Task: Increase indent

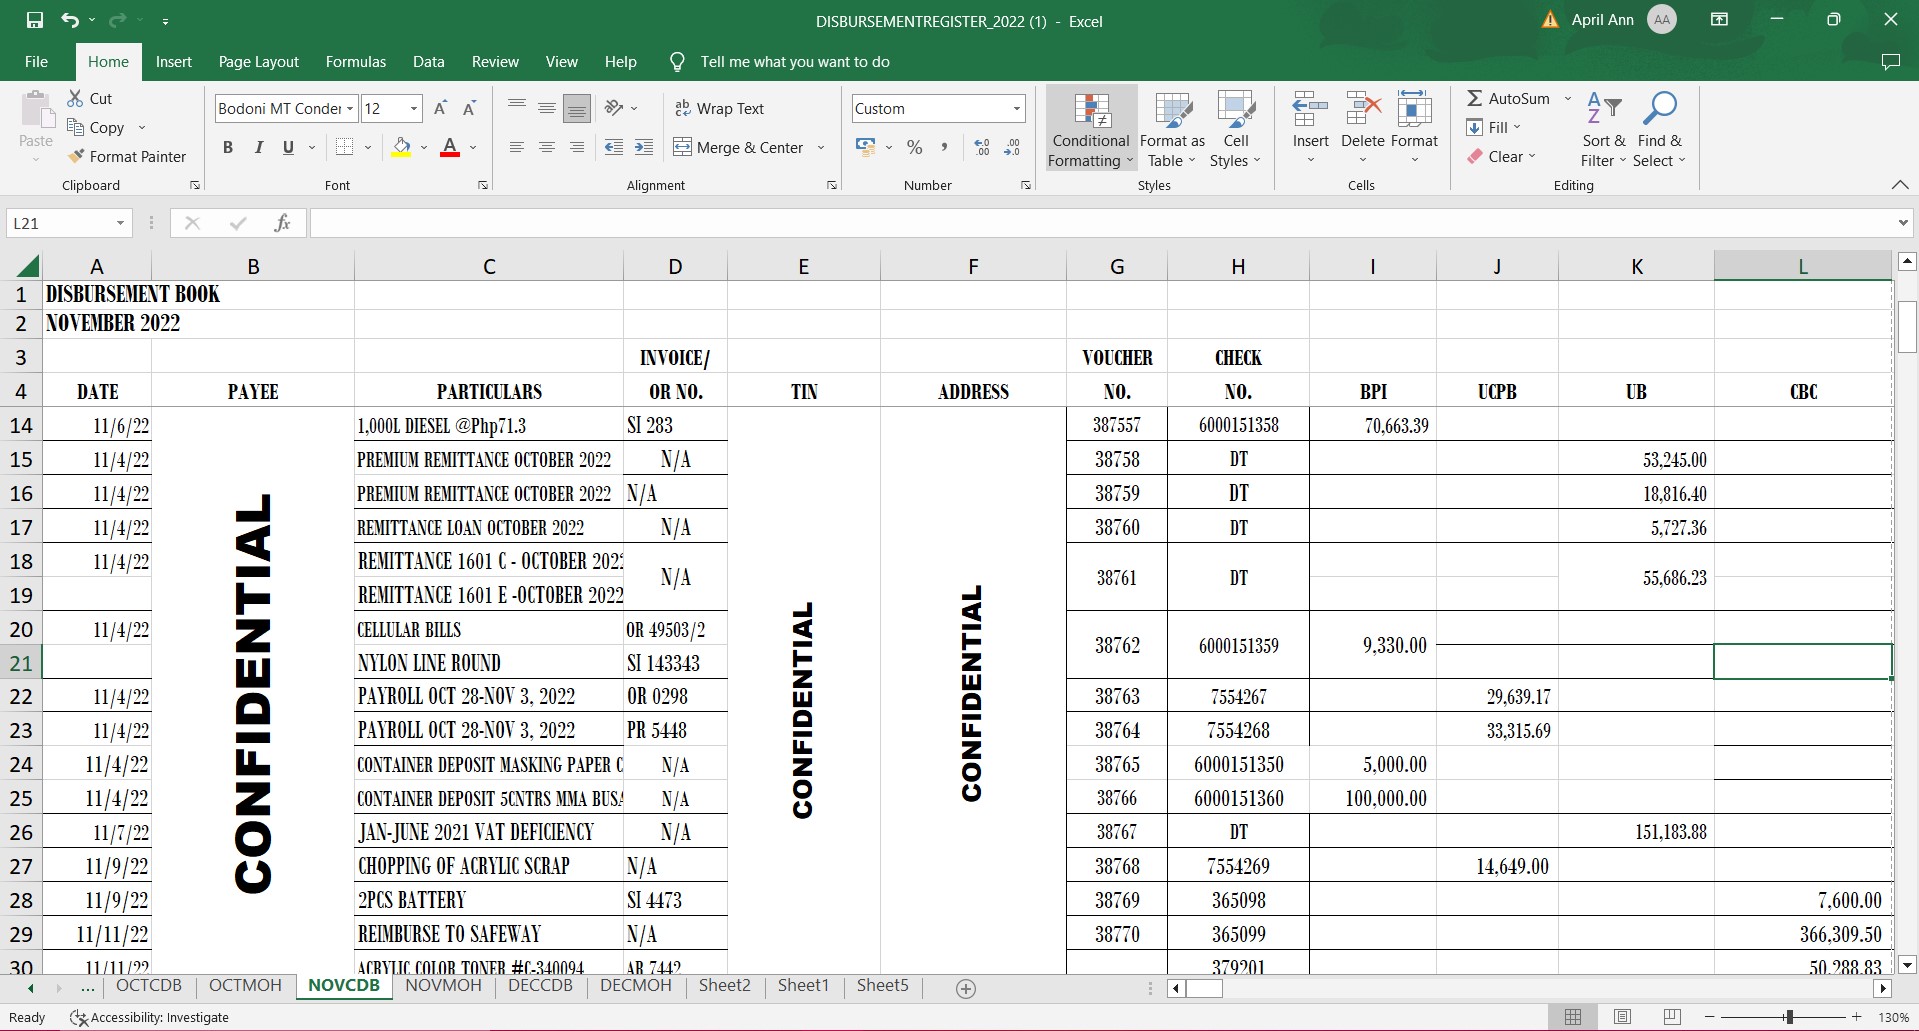Action: 644,147
